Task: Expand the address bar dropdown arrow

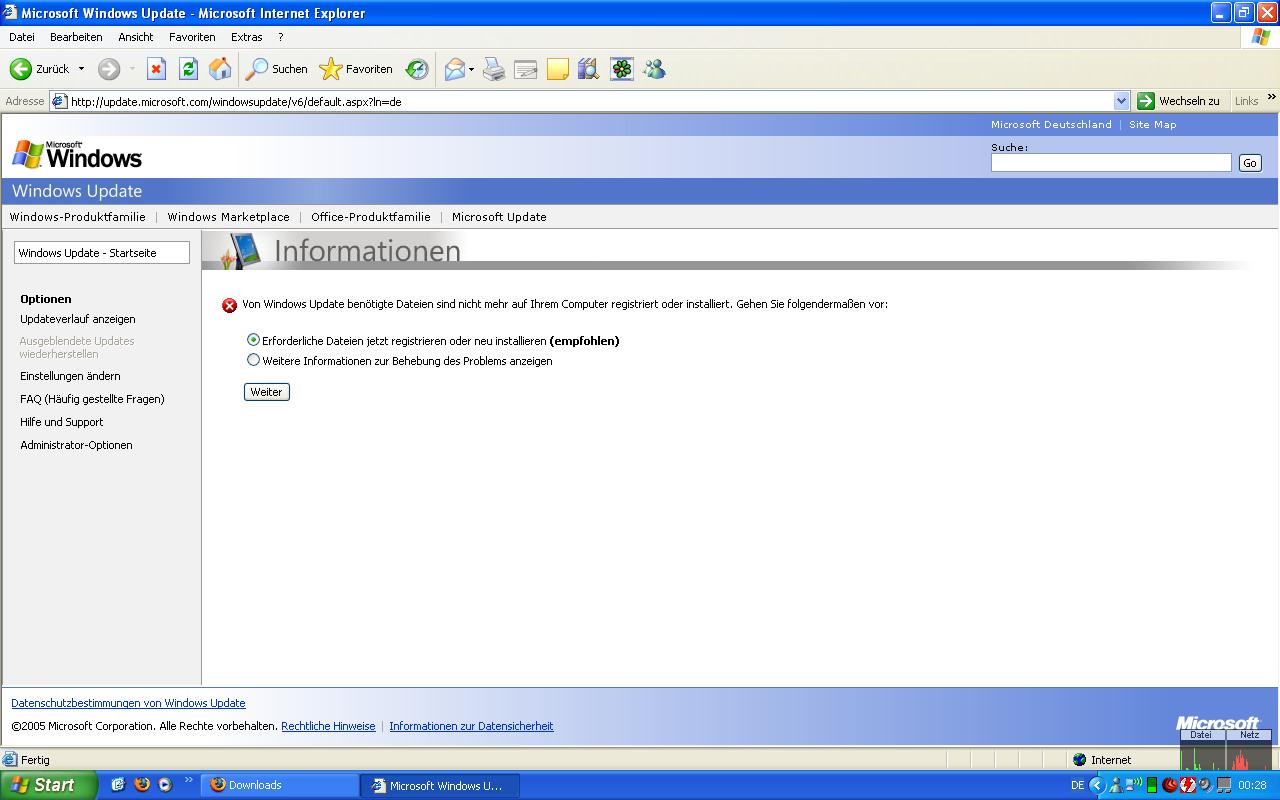Action: point(1121,101)
